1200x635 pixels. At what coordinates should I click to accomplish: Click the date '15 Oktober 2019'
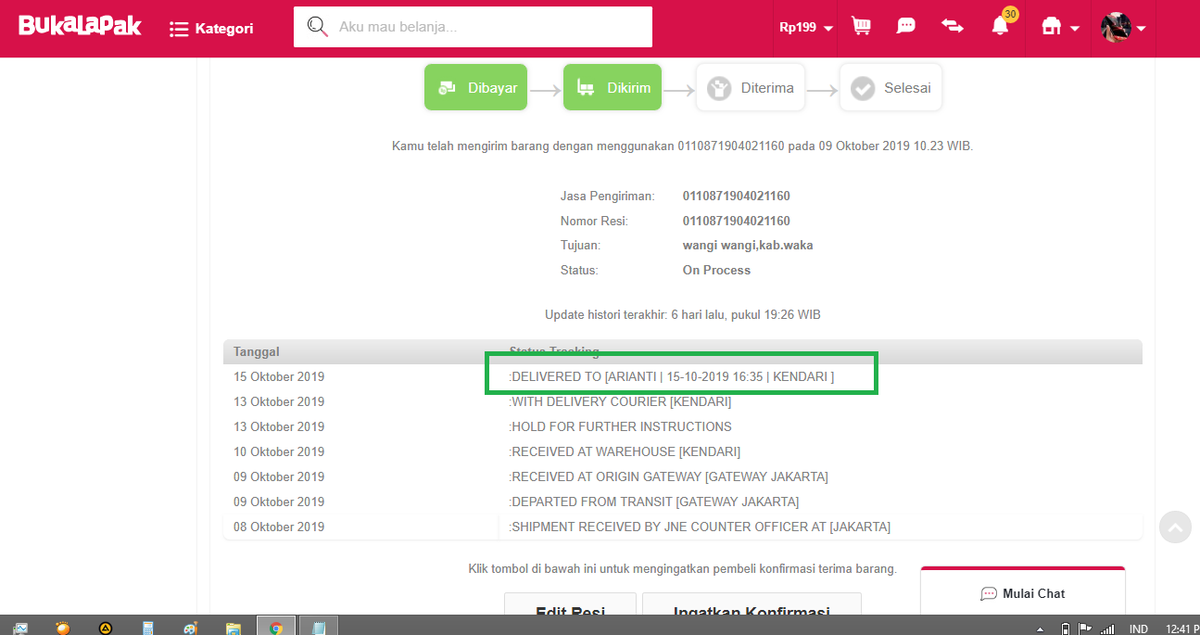(x=279, y=377)
